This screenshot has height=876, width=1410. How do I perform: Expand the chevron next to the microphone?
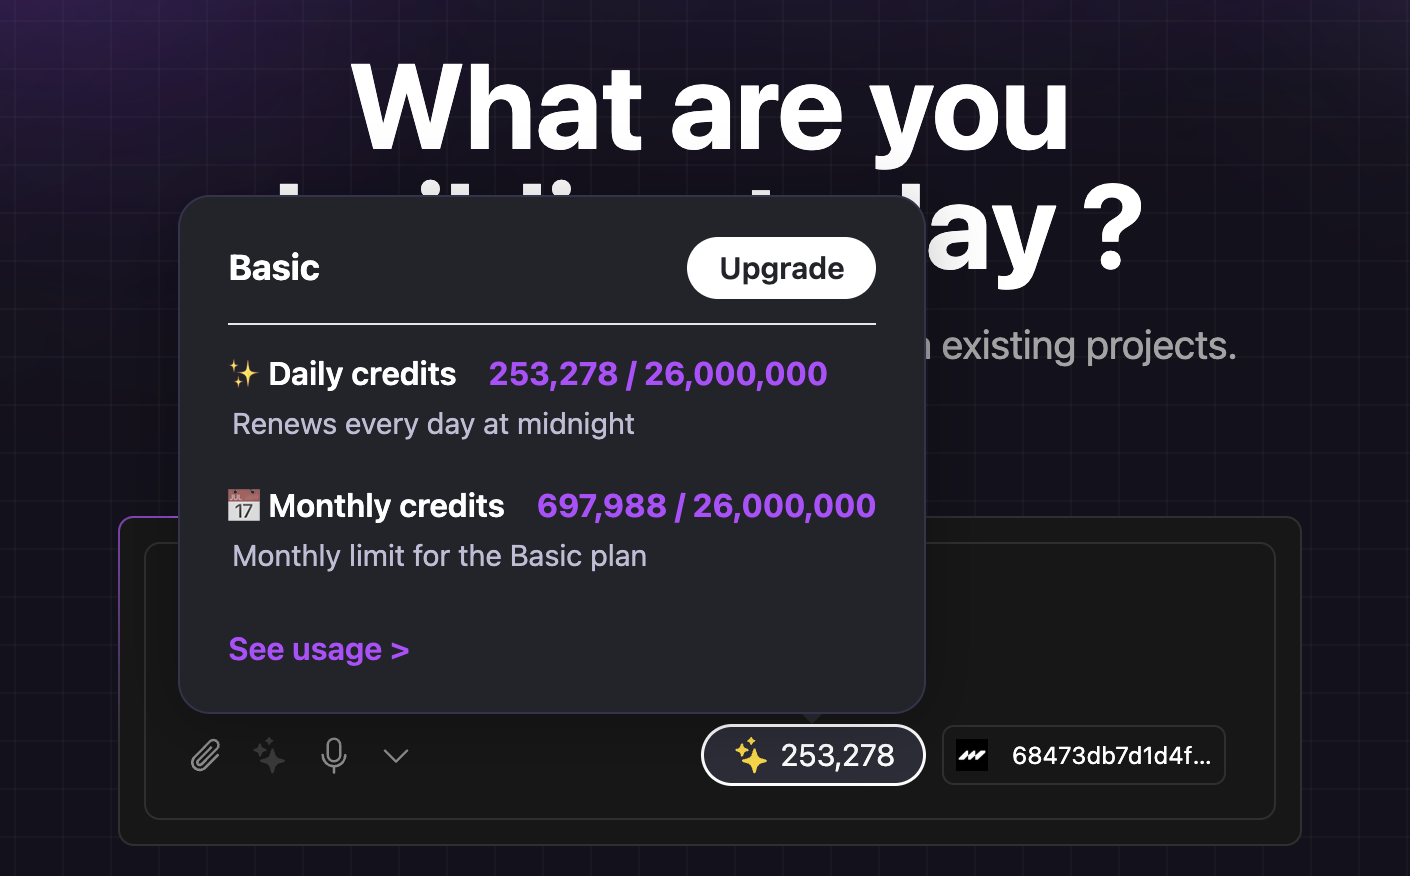(x=395, y=757)
